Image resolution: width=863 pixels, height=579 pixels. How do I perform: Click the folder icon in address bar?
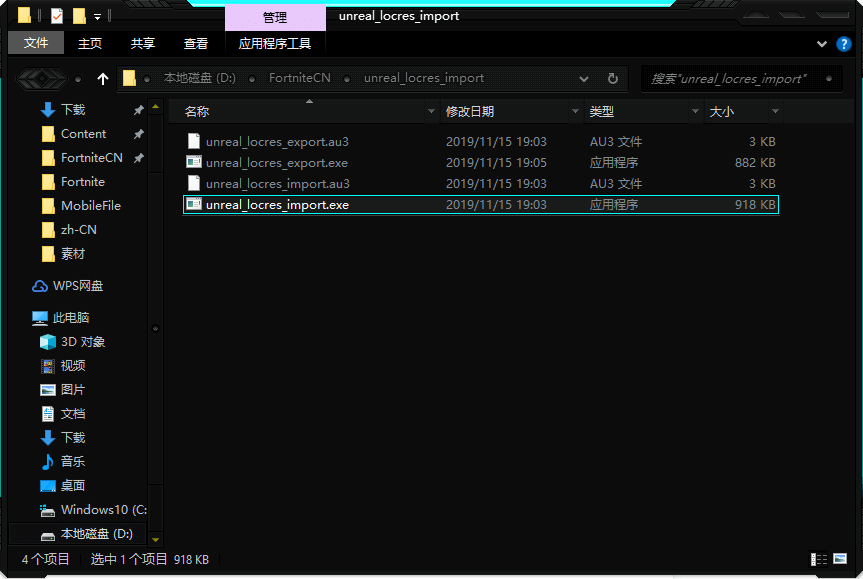[129, 78]
